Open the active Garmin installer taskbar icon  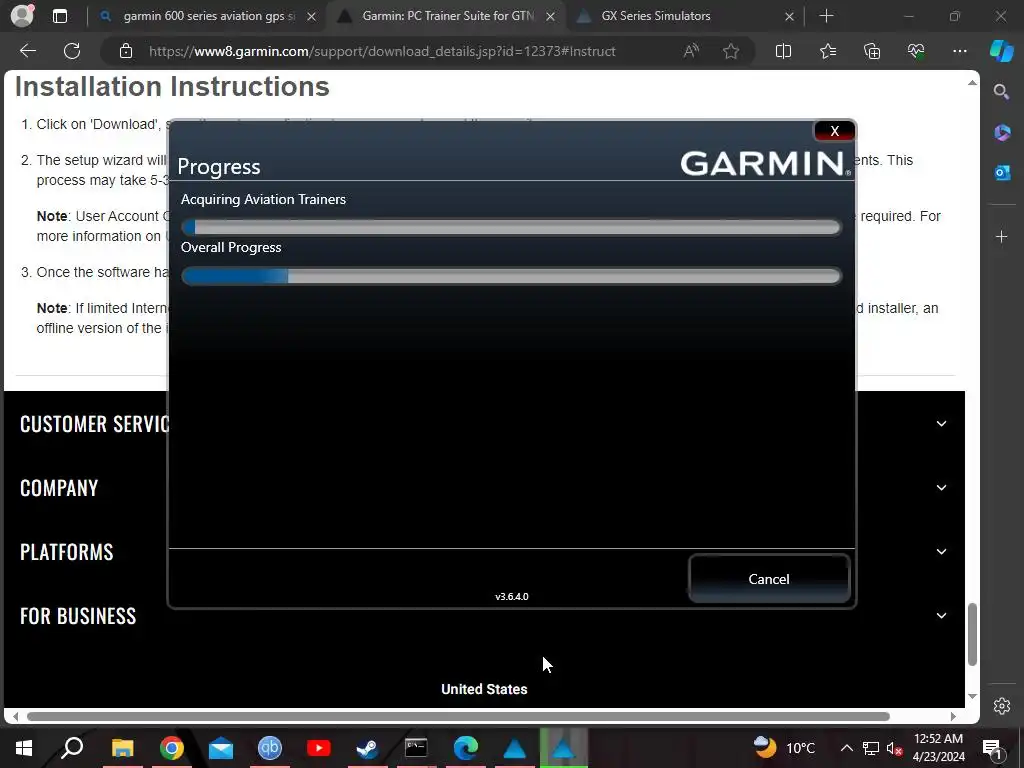tap(564, 748)
